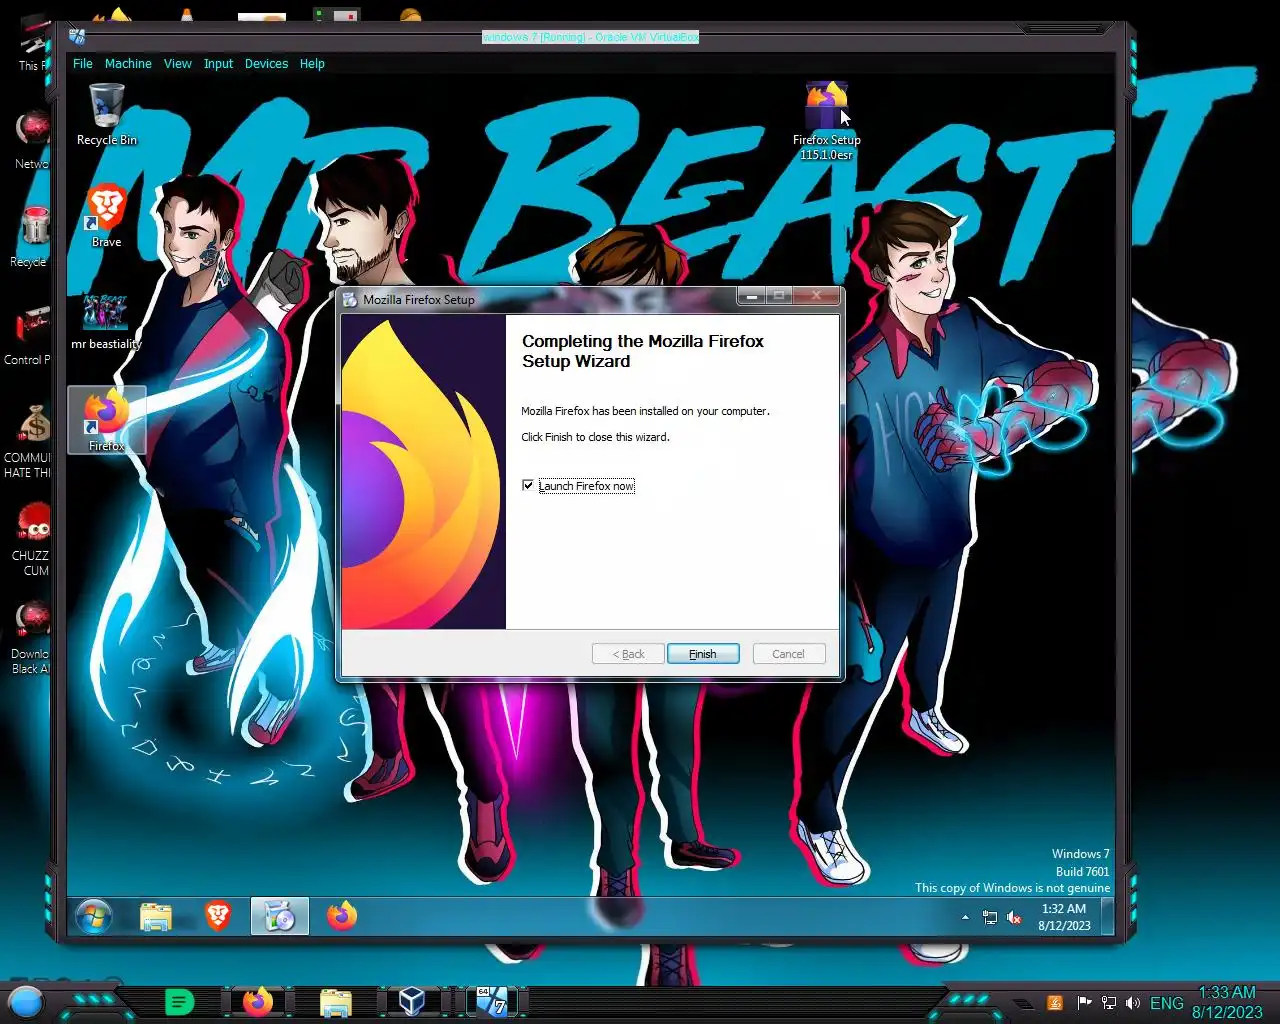Launch Brave from the VM taskbar
The height and width of the screenshot is (1024, 1280).
[x=218, y=916]
